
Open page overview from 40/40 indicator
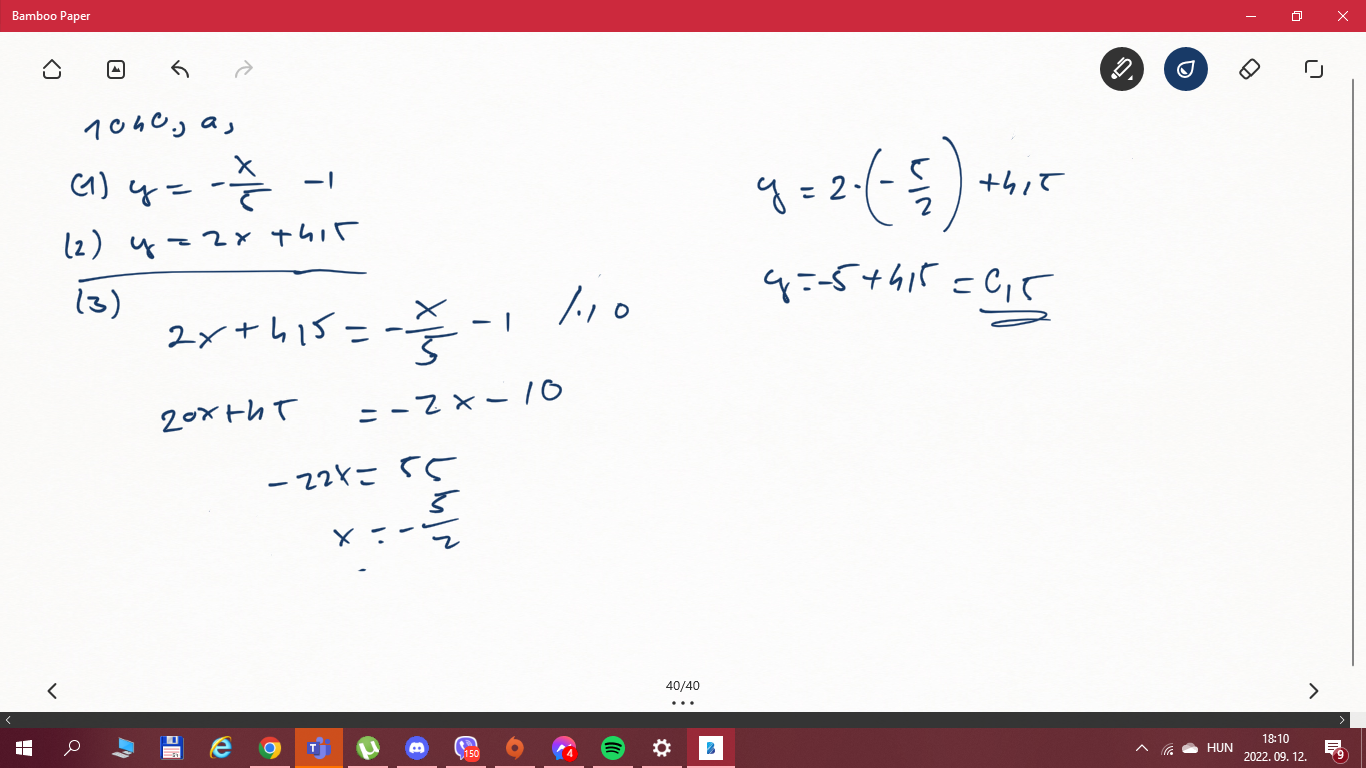tap(683, 685)
